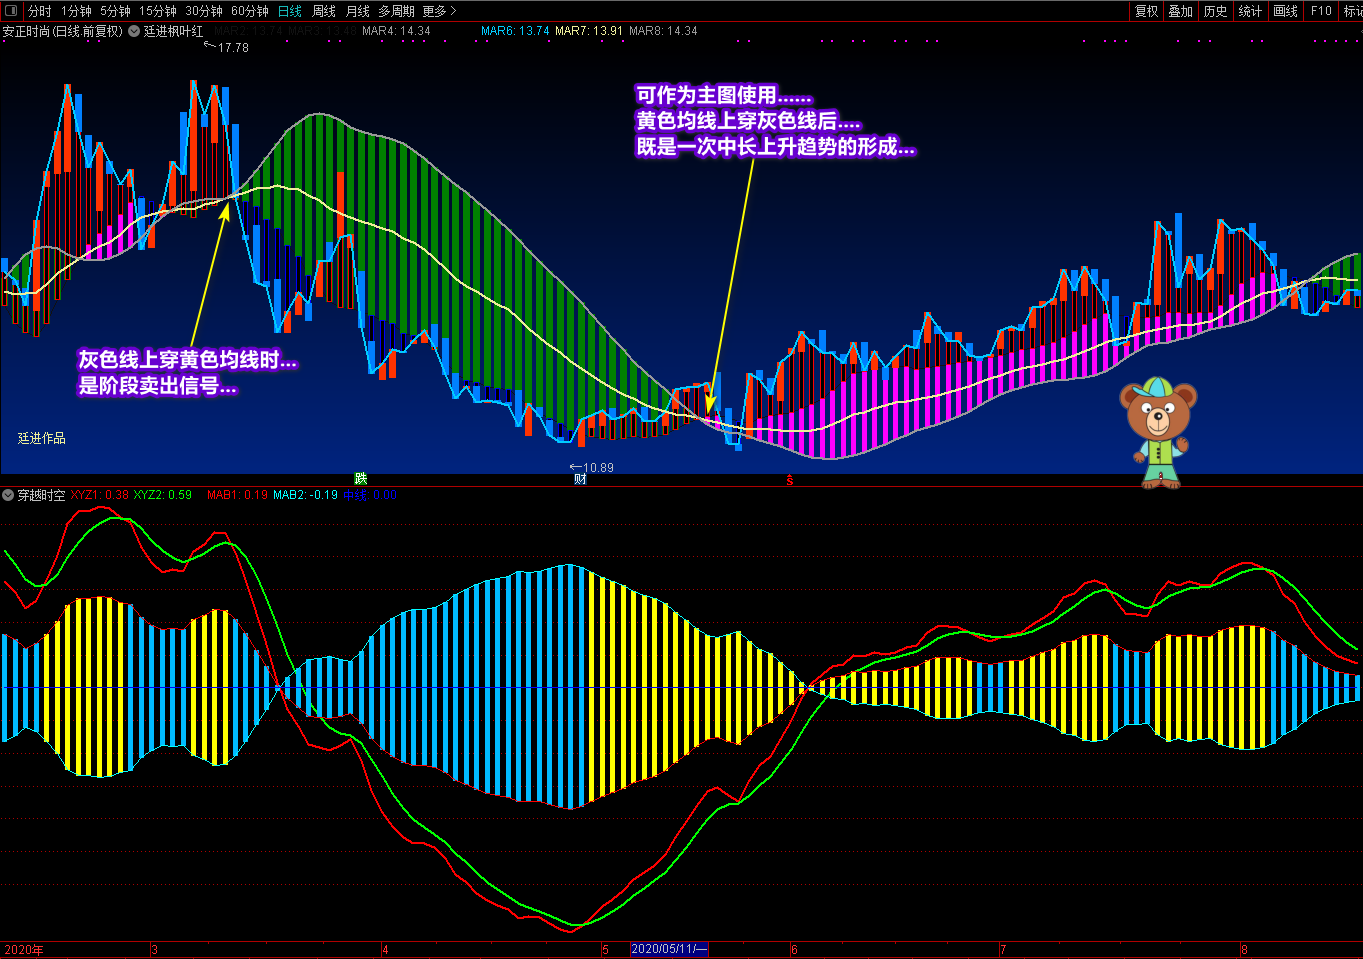Expand the 穿越时空 indicator dropdown arrow
The width and height of the screenshot is (1363, 959).
tap(8, 495)
